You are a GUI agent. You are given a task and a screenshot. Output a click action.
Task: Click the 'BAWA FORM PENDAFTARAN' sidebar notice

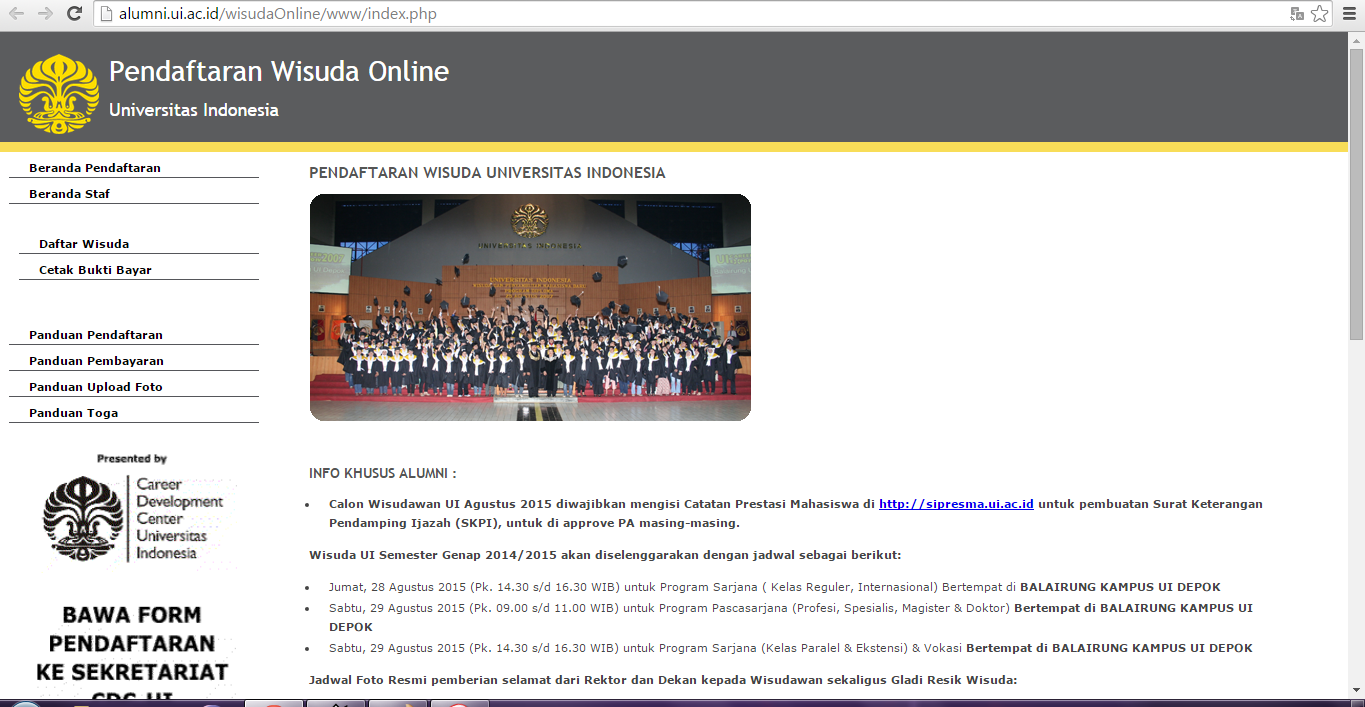[x=132, y=650]
